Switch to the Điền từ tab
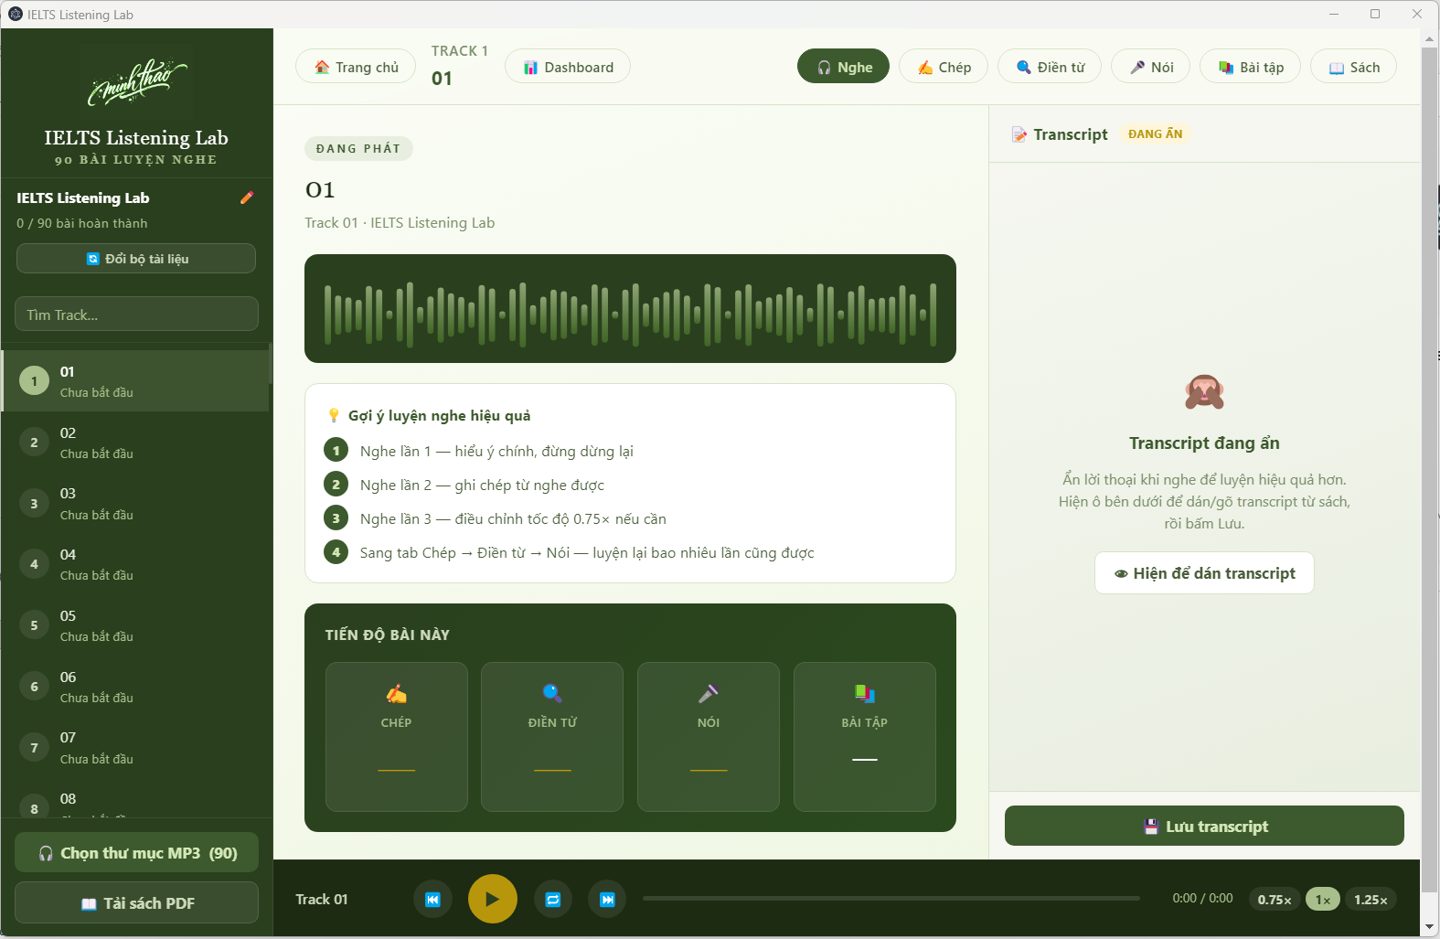The image size is (1440, 939). point(1050,67)
